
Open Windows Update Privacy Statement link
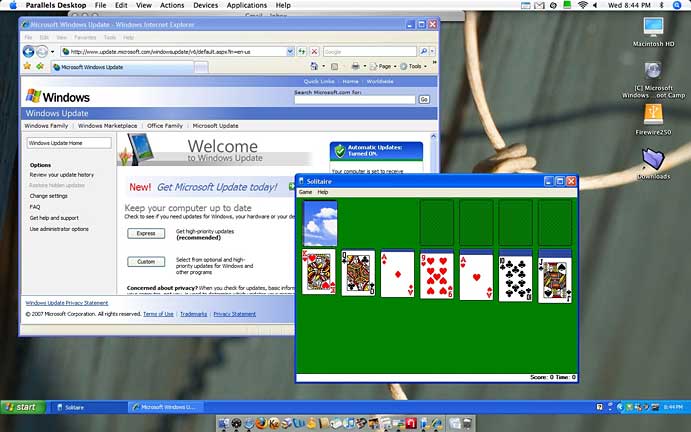tap(67, 303)
